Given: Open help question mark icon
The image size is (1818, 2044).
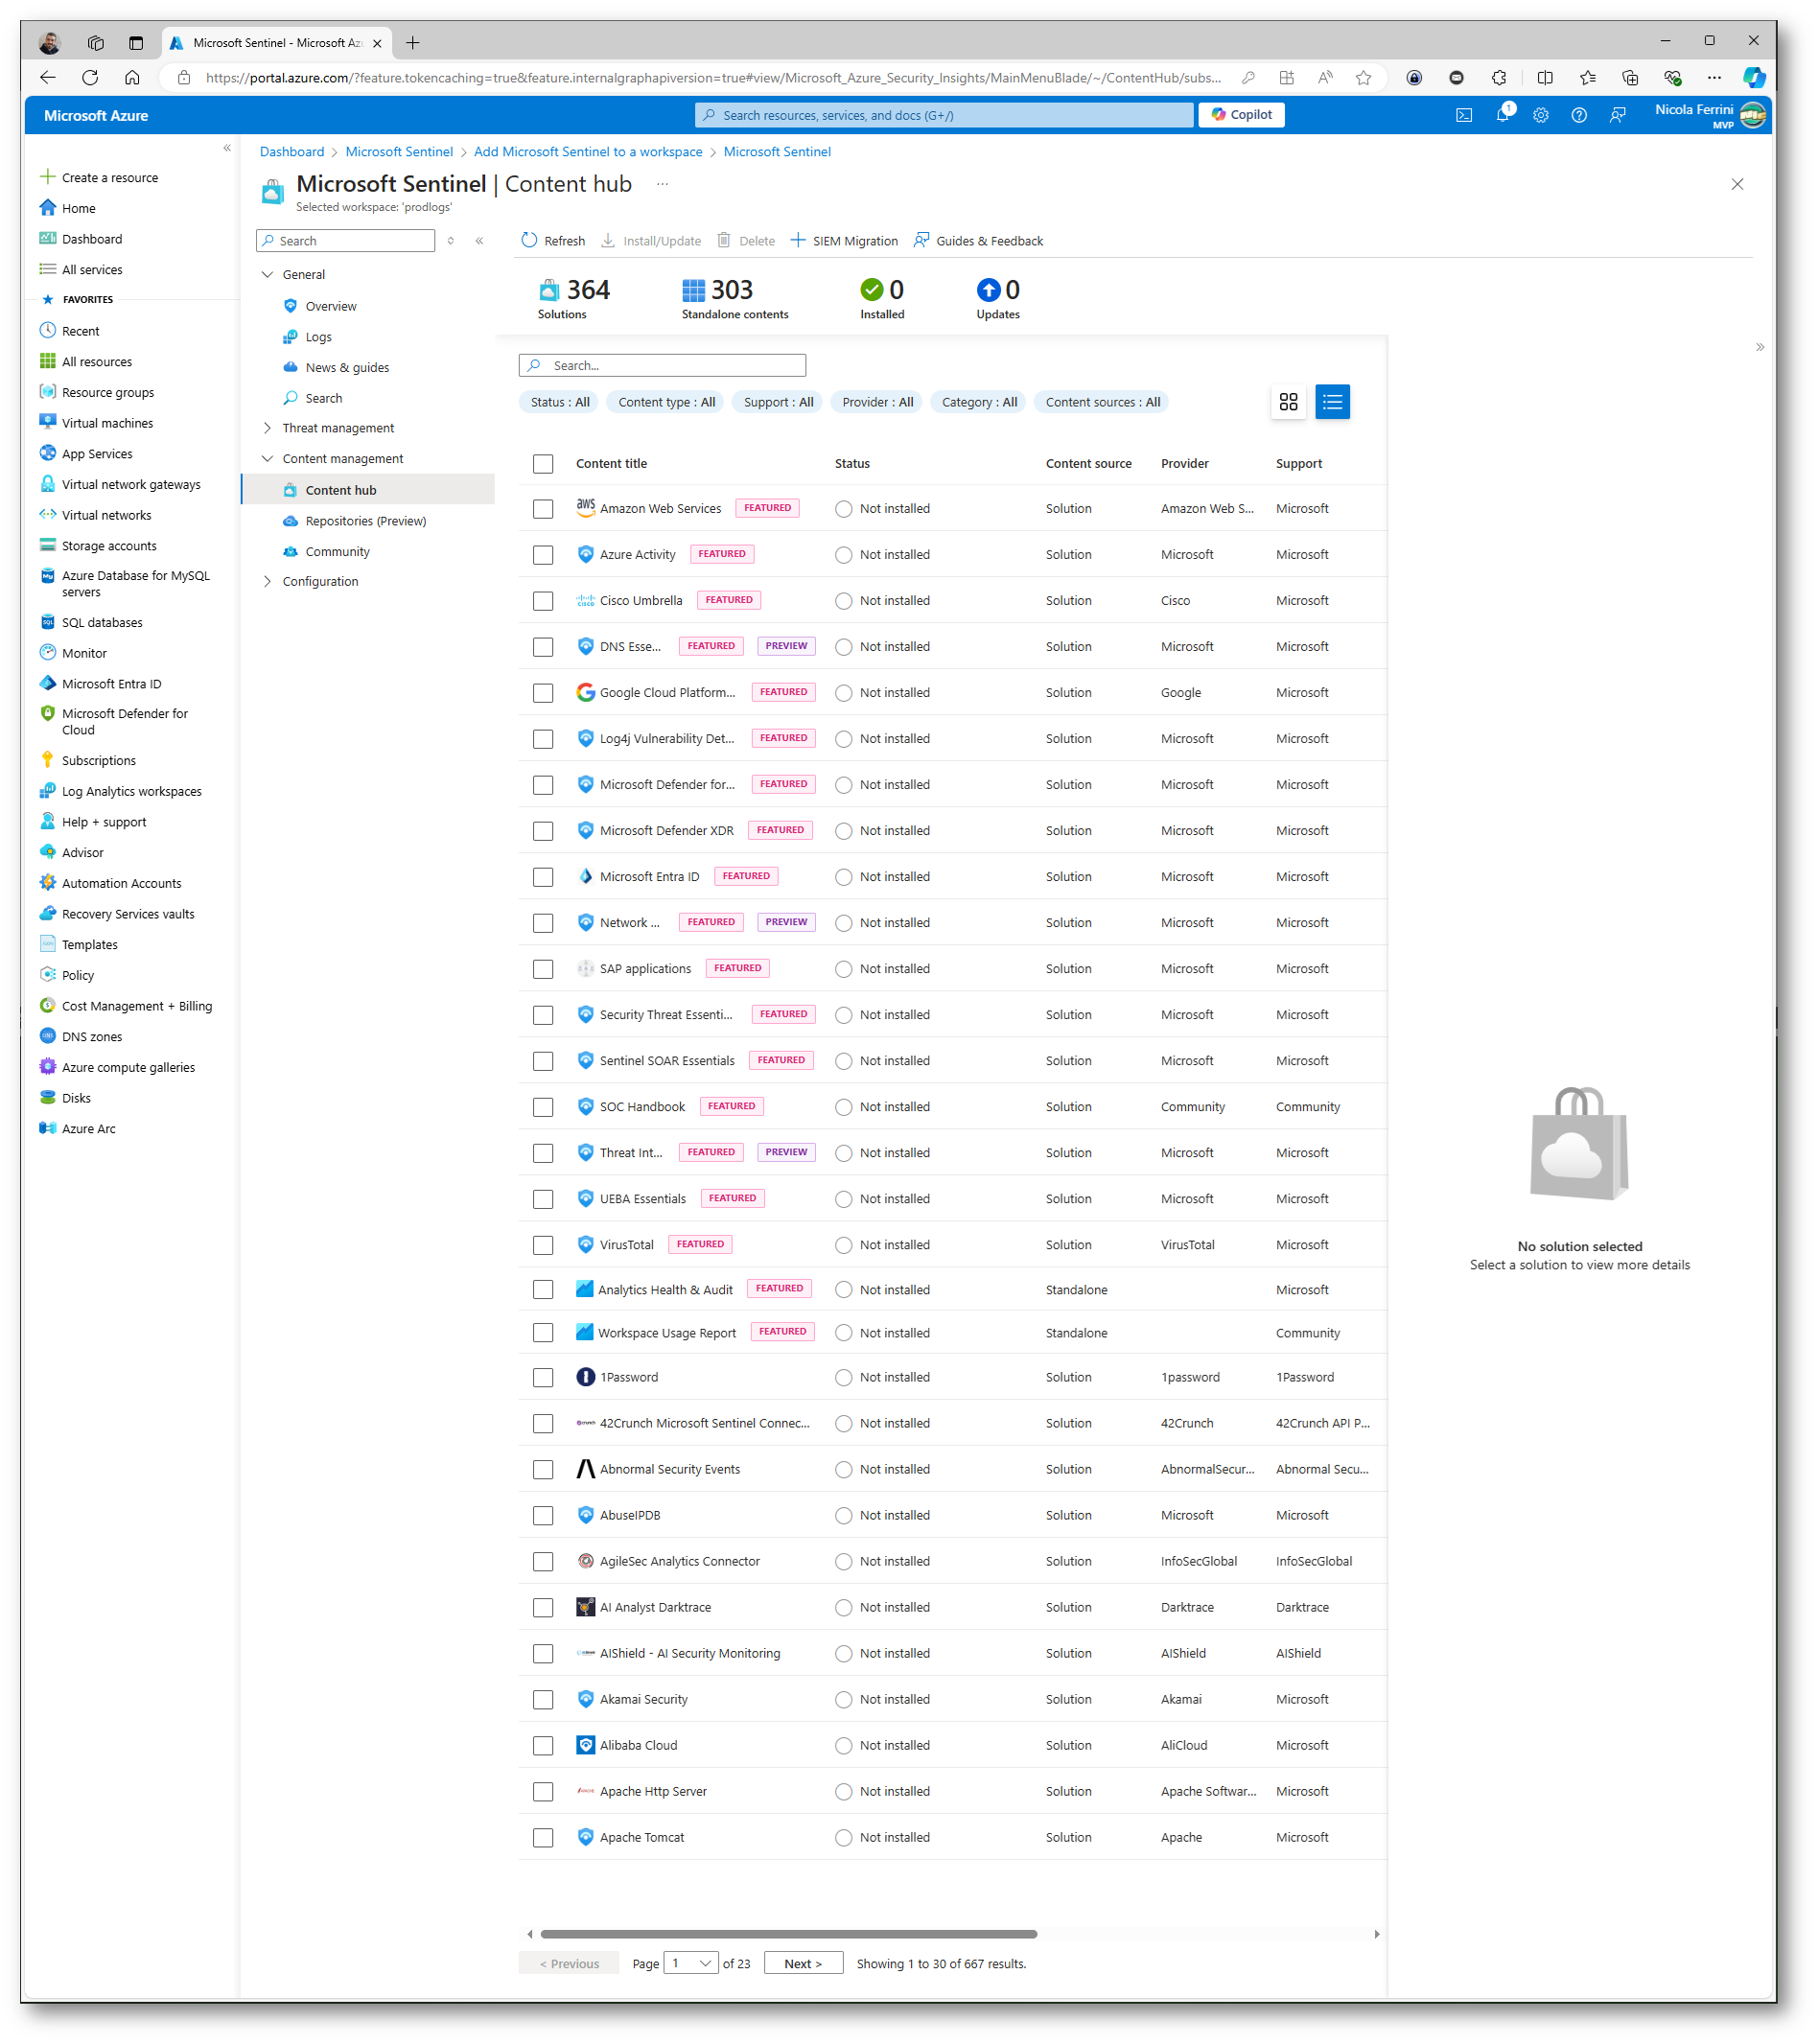Looking at the screenshot, I should 1578,115.
